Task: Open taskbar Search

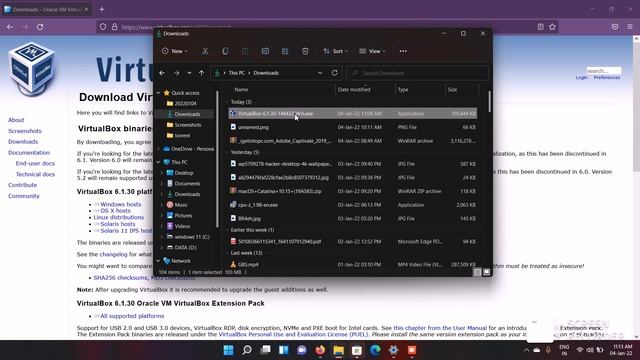Action: [x=247, y=350]
